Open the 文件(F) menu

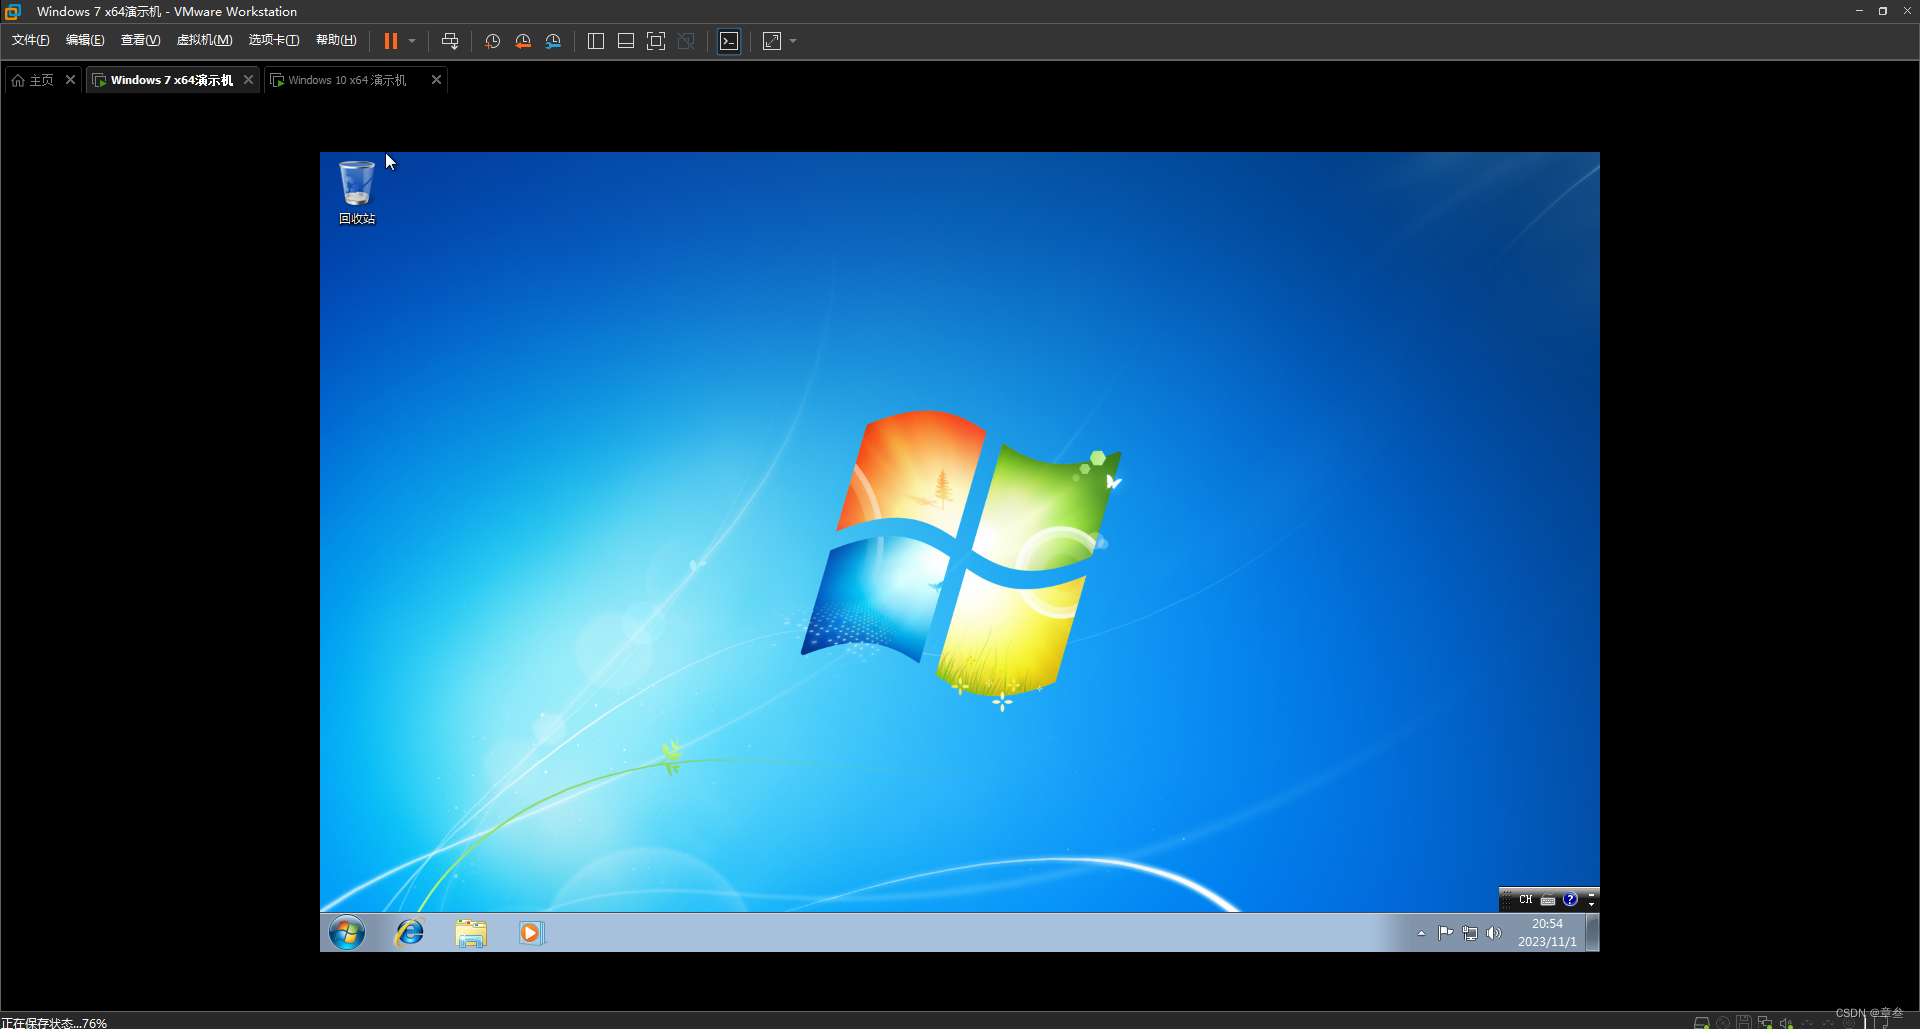[30, 40]
